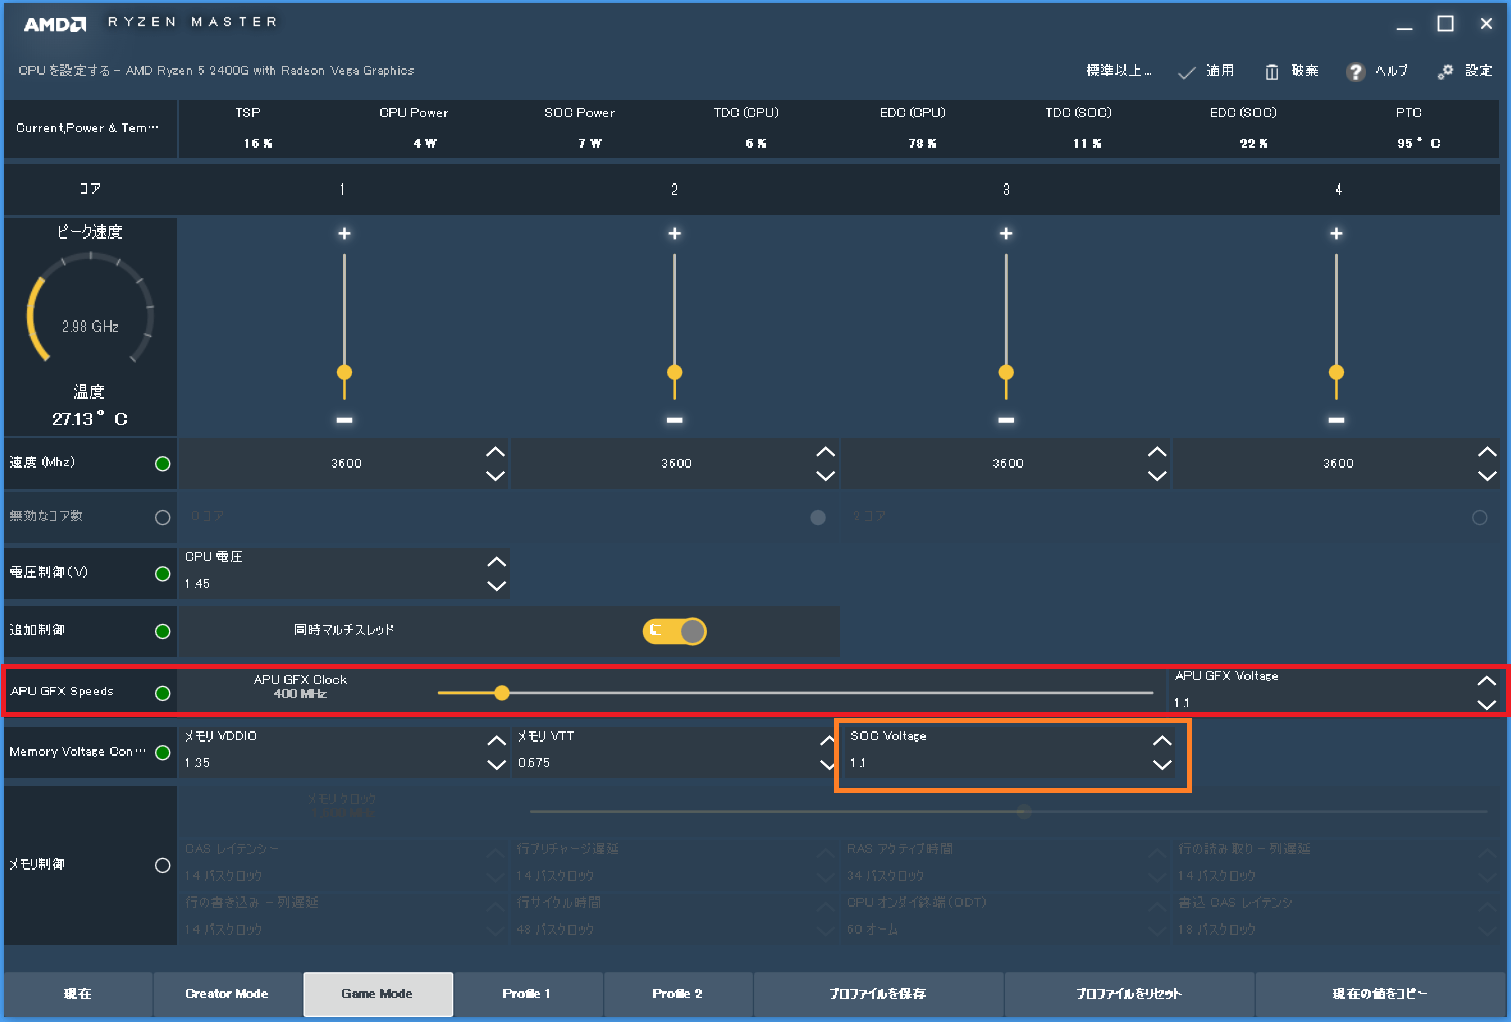Viewport: 1511px width, 1022px height.
Task: Decrease core 3 speed with down arrow
Action: [1157, 476]
